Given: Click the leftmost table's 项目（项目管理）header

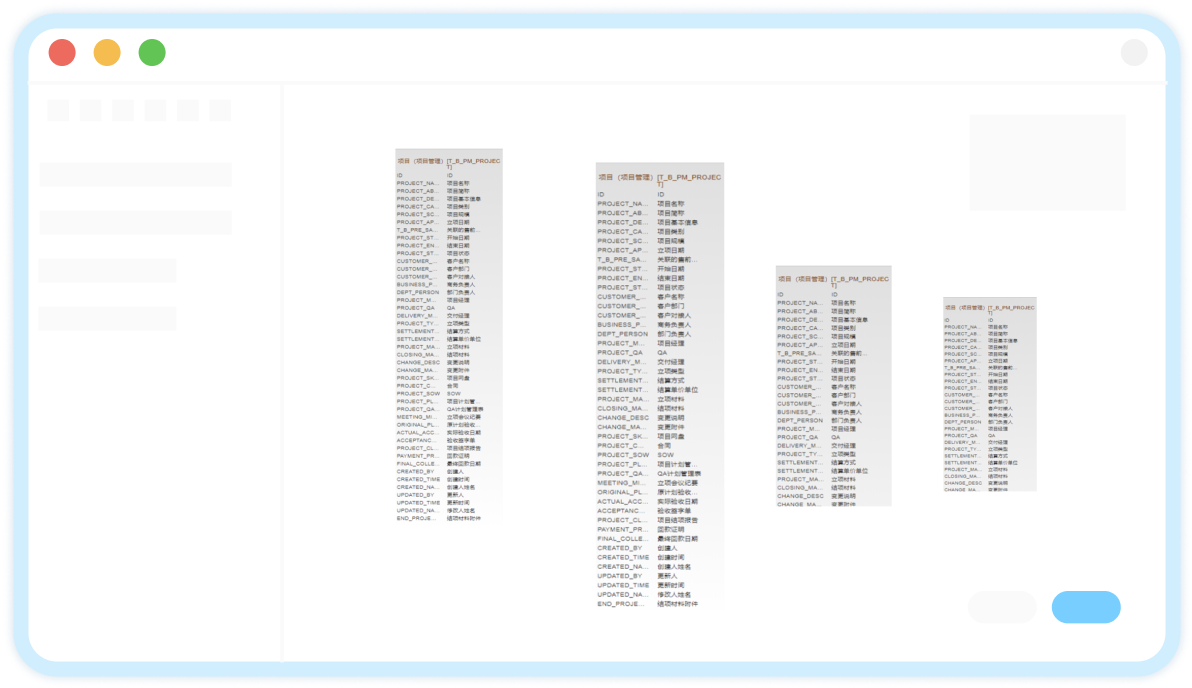Looking at the screenshot, I should pos(420,160).
